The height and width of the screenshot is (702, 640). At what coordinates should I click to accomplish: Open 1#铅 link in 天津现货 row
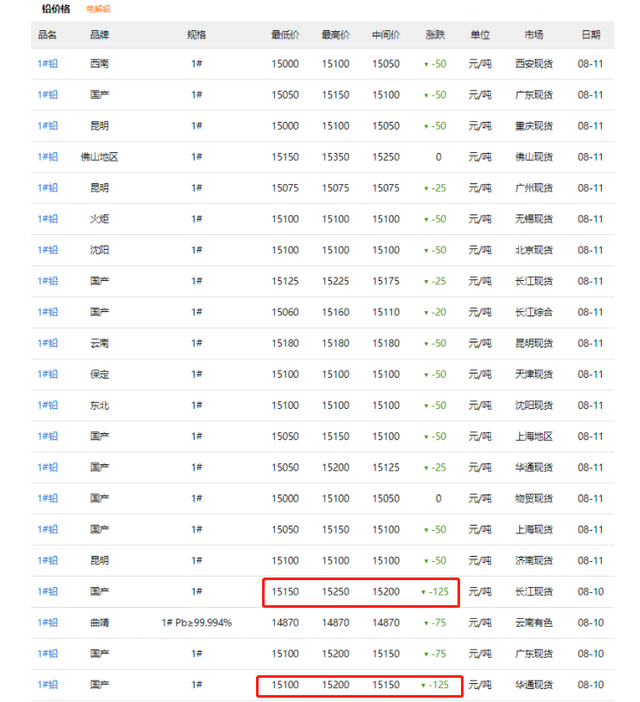click(x=47, y=374)
